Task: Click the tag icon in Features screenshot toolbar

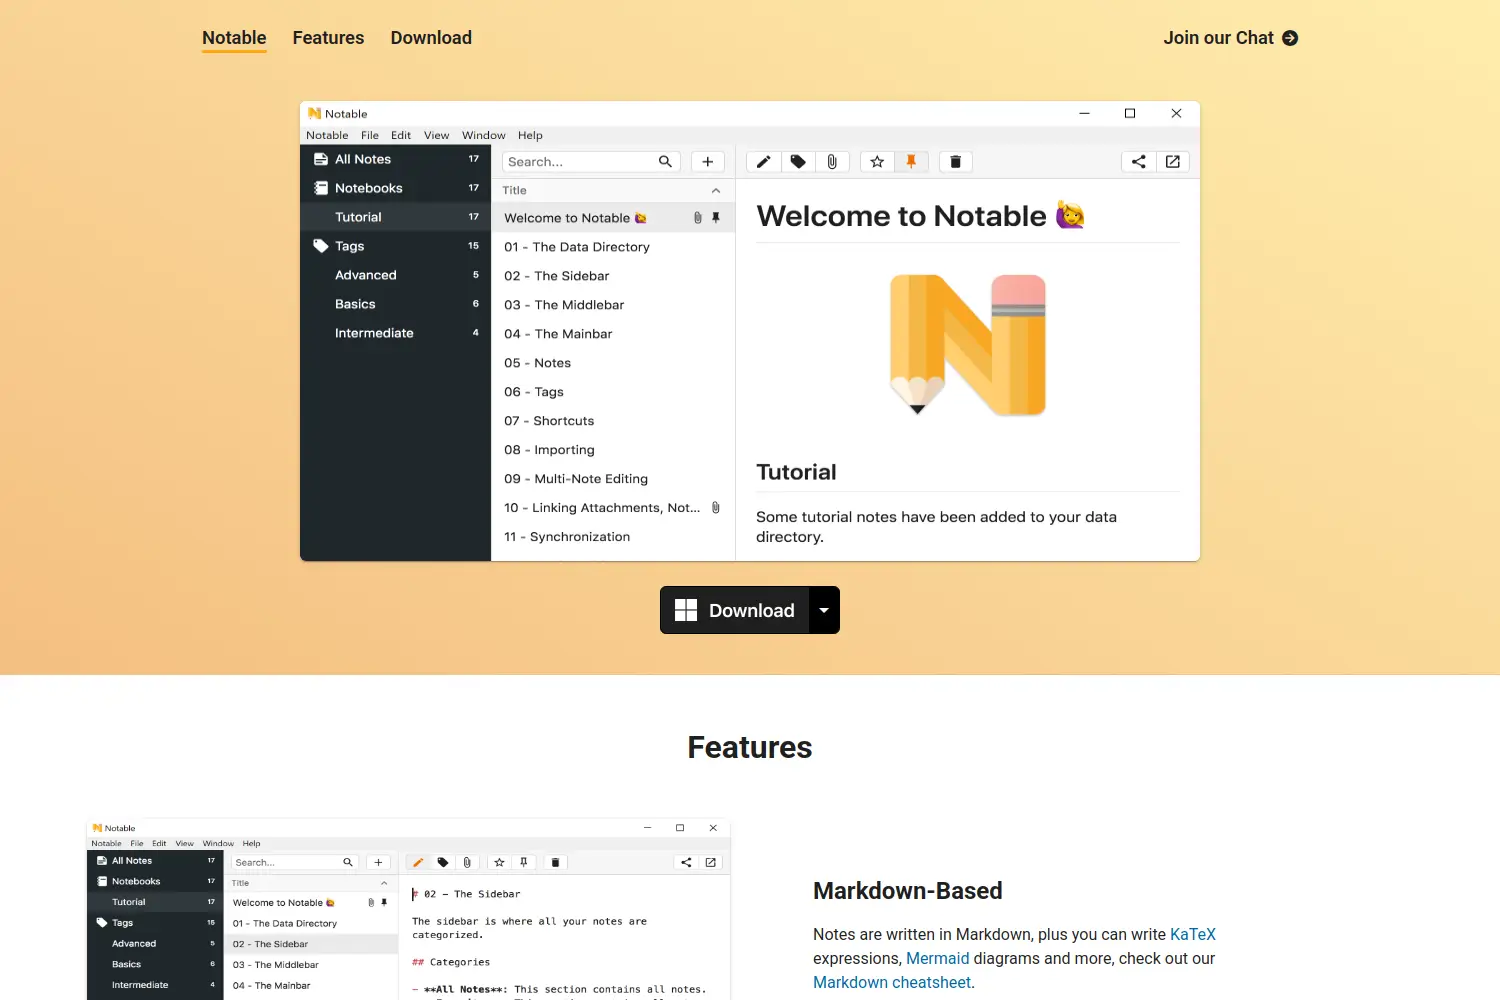Action: tap(443, 862)
